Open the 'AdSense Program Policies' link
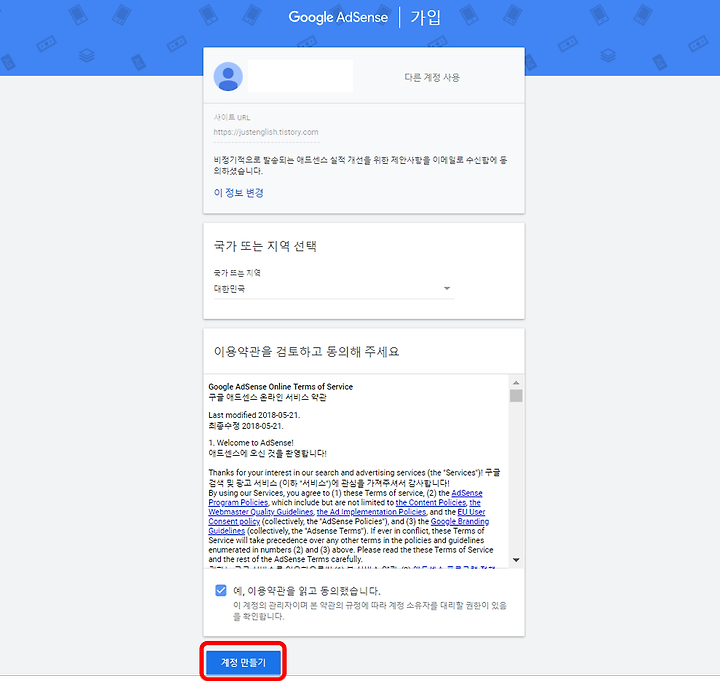The width and height of the screenshot is (720, 681). pos(467,493)
